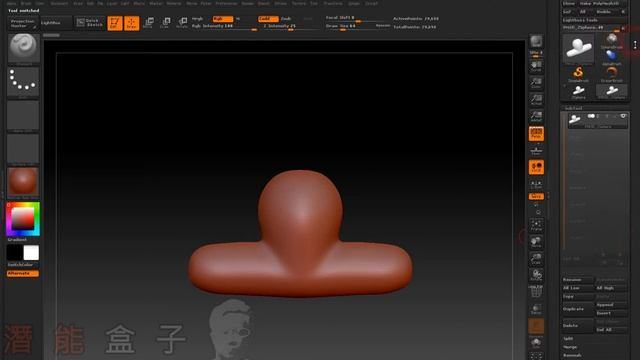Toggle the Alternate button

click(23, 273)
